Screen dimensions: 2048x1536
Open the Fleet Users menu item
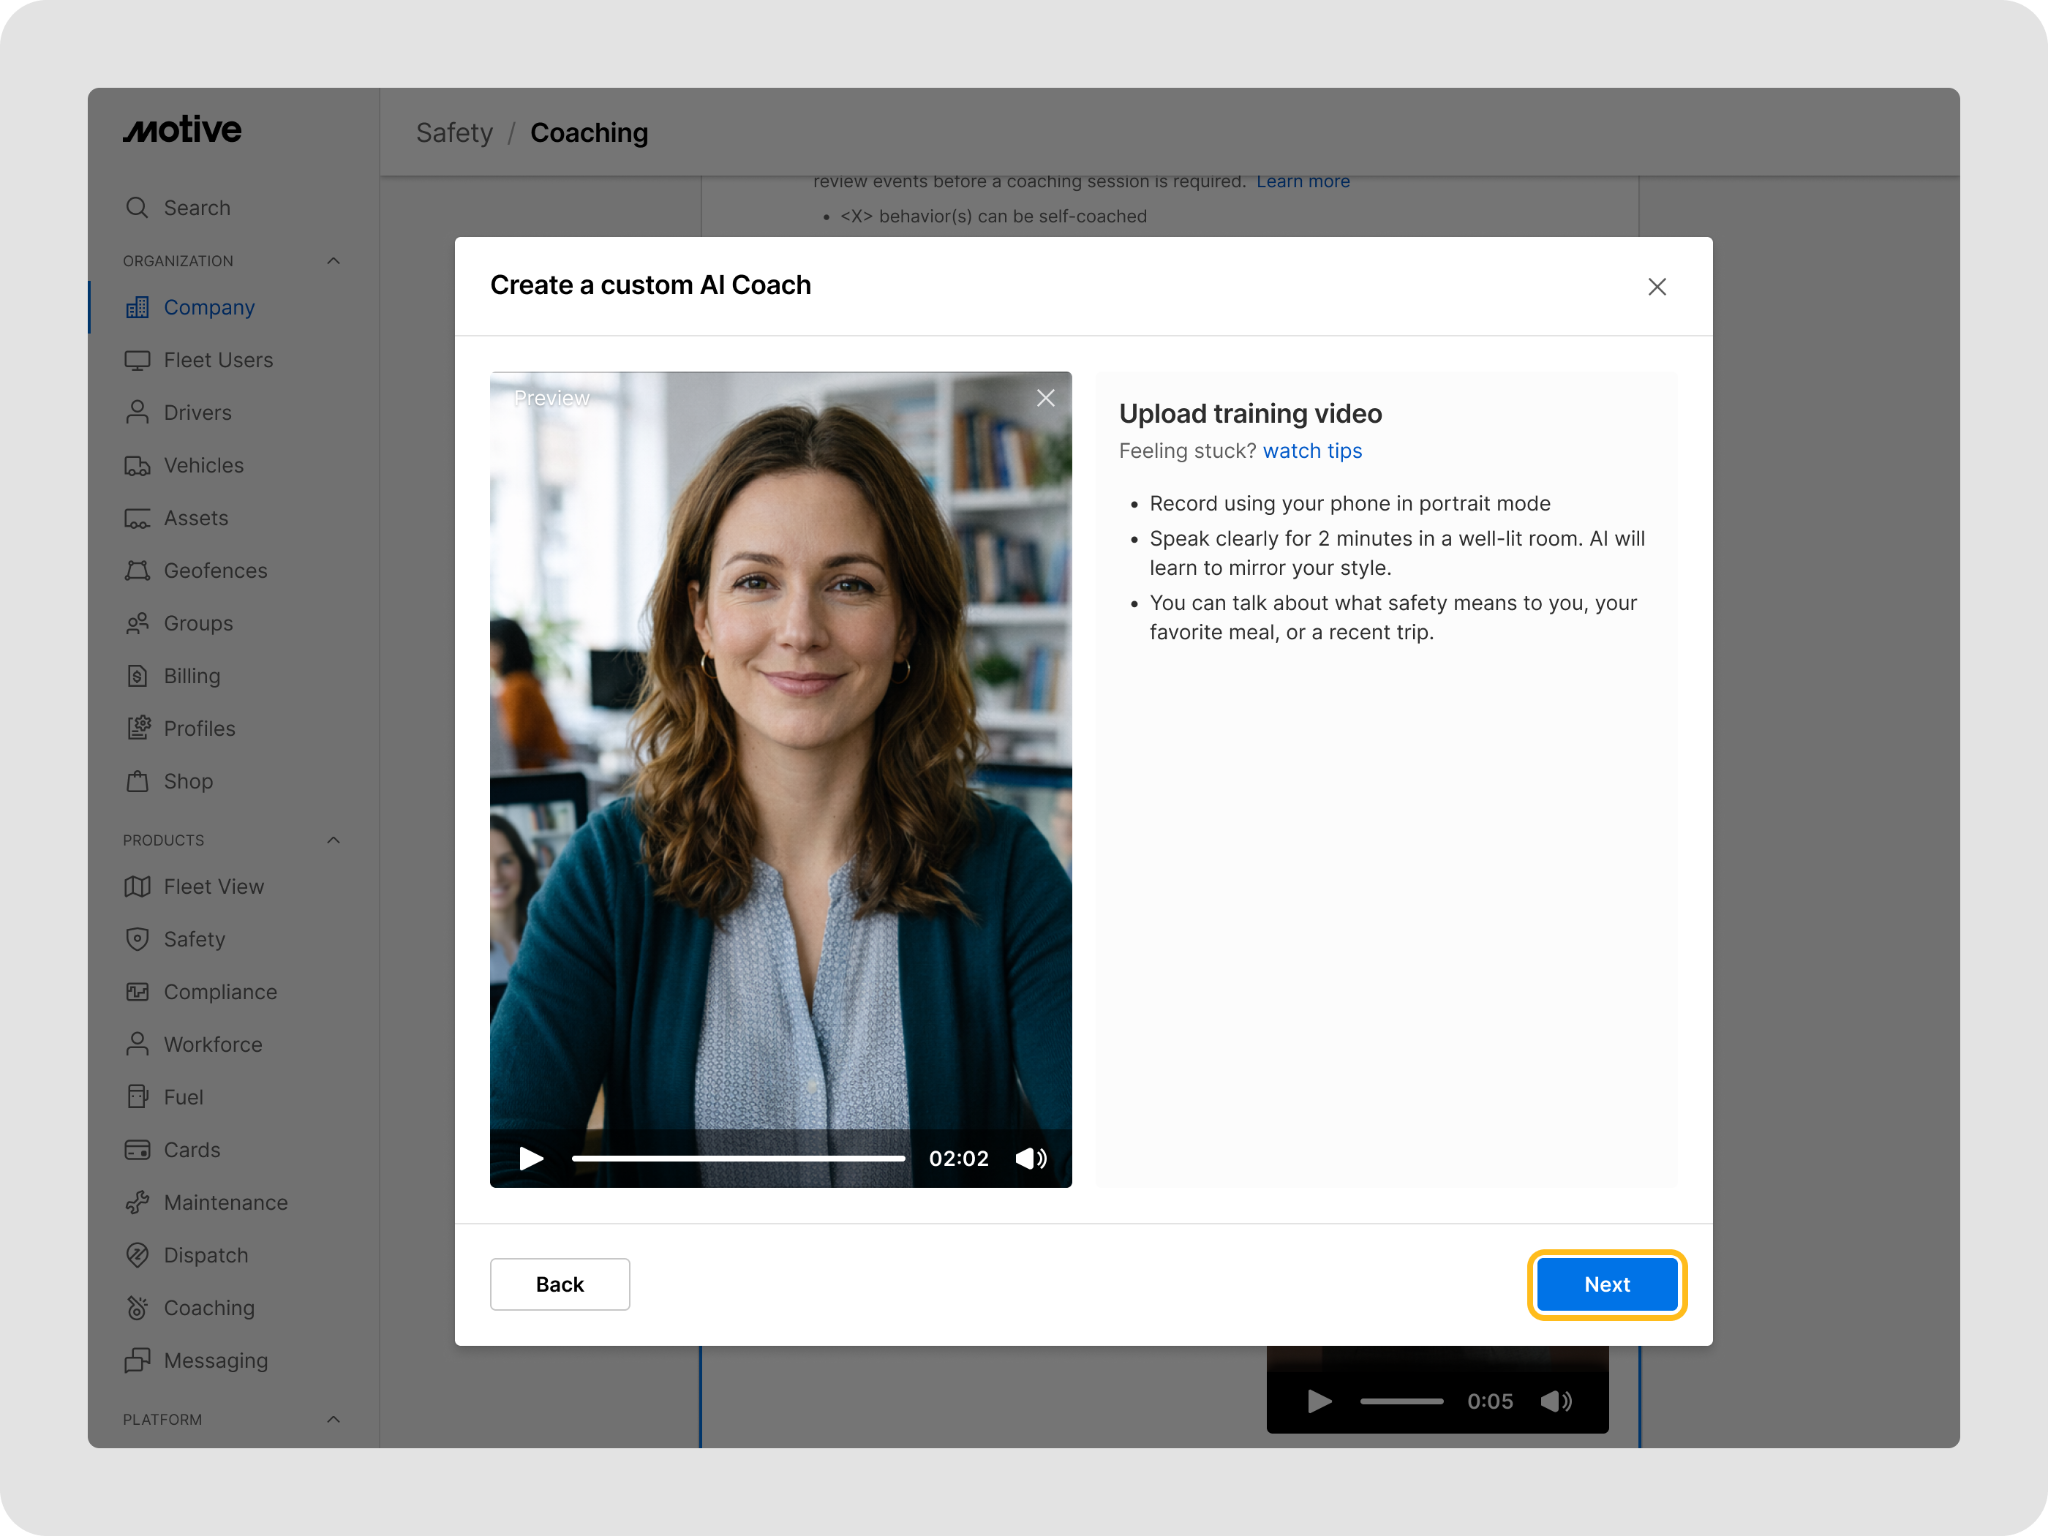click(218, 360)
